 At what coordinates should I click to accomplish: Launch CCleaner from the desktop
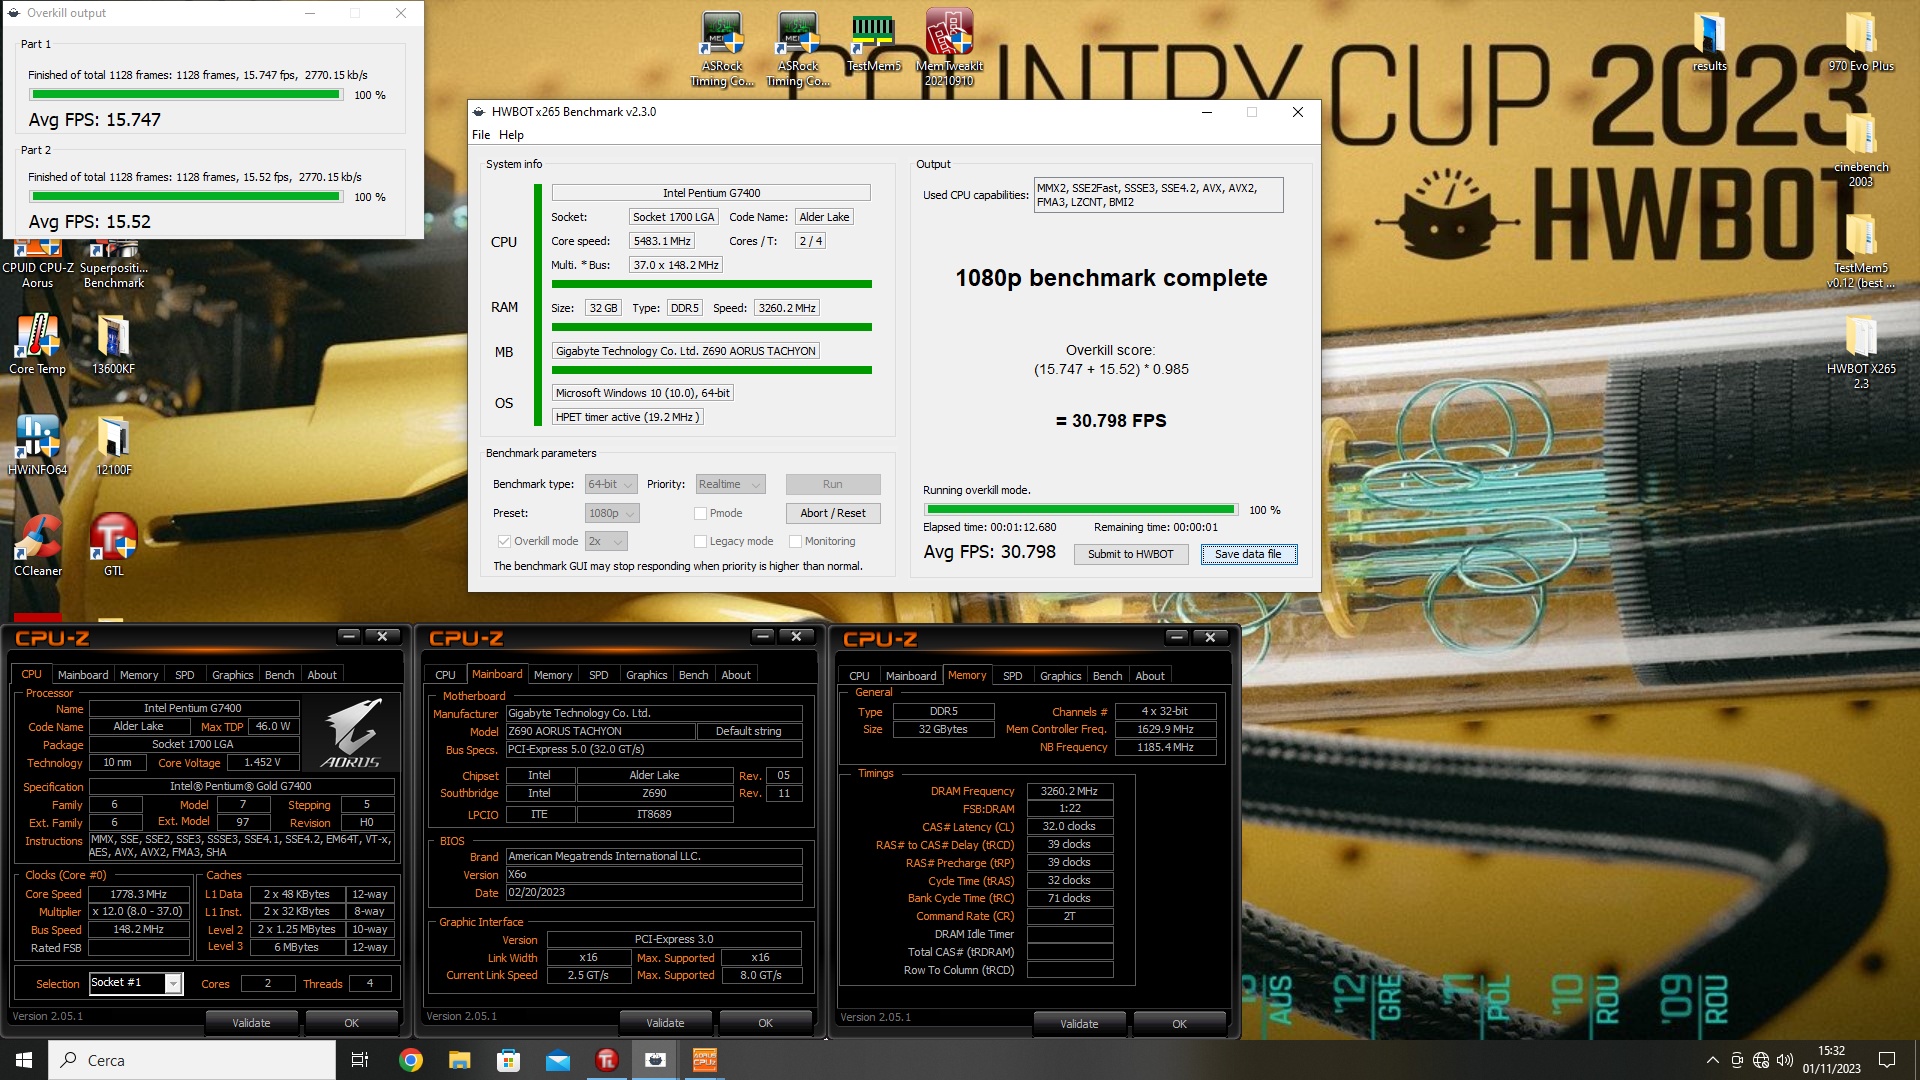pos(37,546)
